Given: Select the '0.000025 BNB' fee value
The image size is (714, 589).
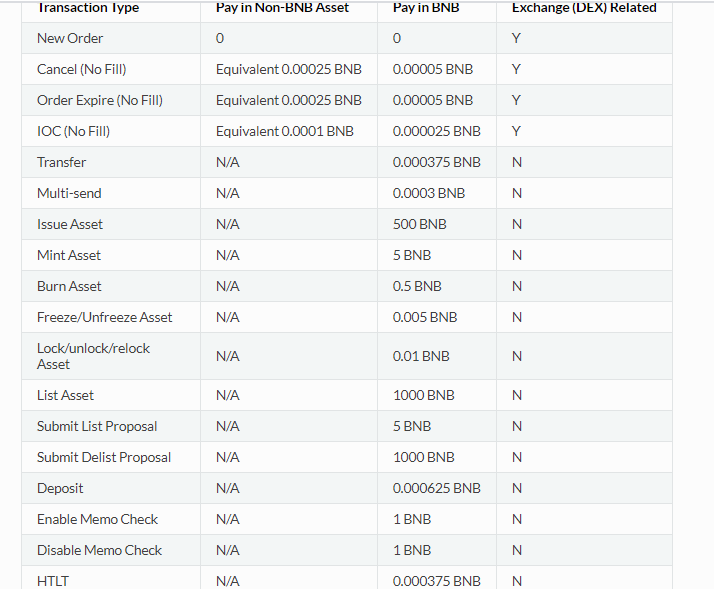Looking at the screenshot, I should pos(437,131).
